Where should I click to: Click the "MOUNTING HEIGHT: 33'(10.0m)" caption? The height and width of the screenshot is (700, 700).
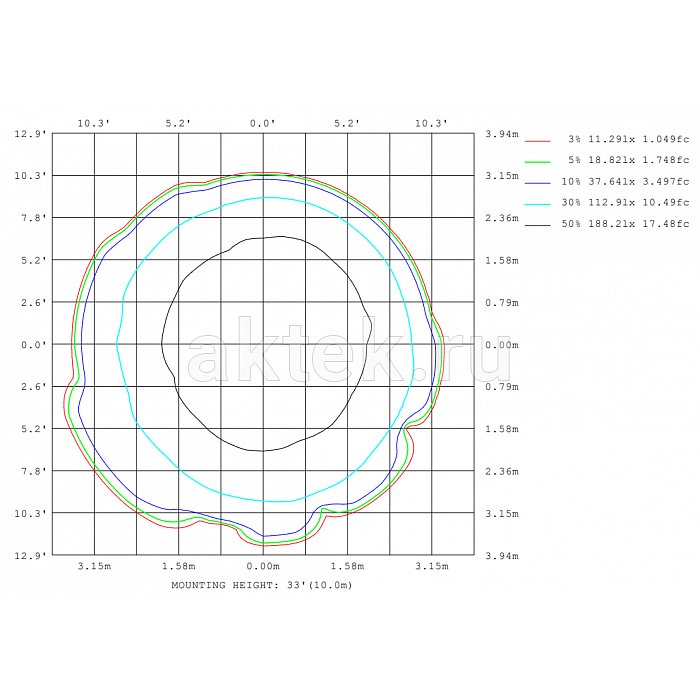click(262, 585)
